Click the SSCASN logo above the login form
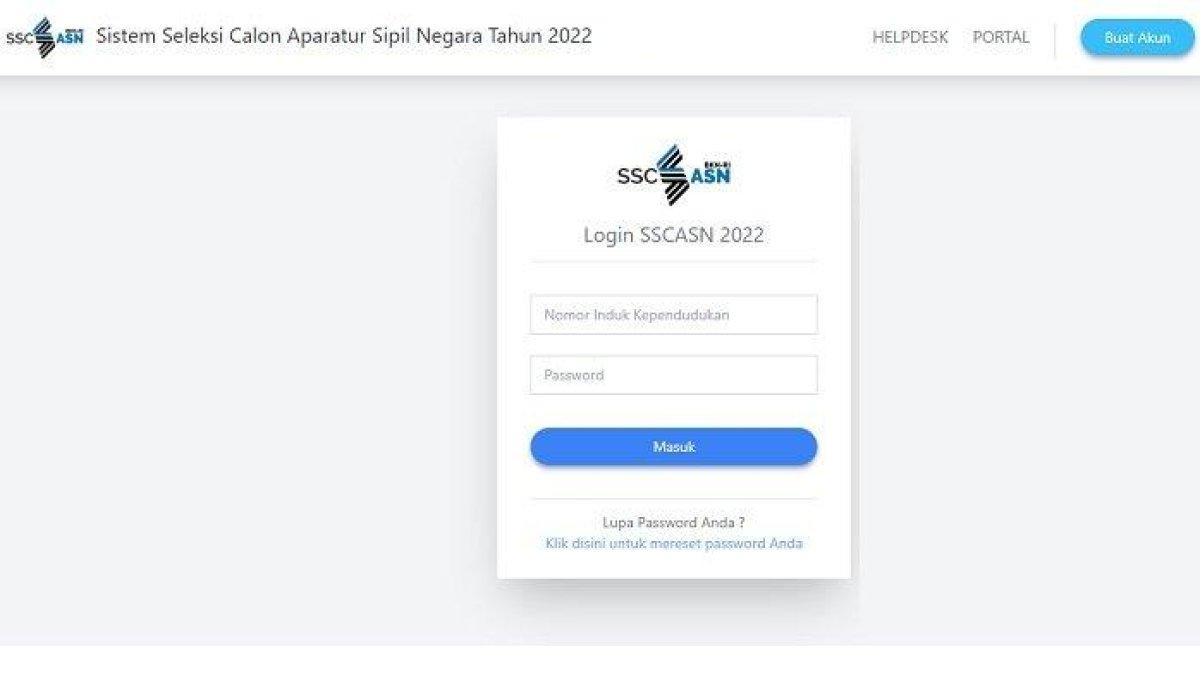 [x=675, y=176]
